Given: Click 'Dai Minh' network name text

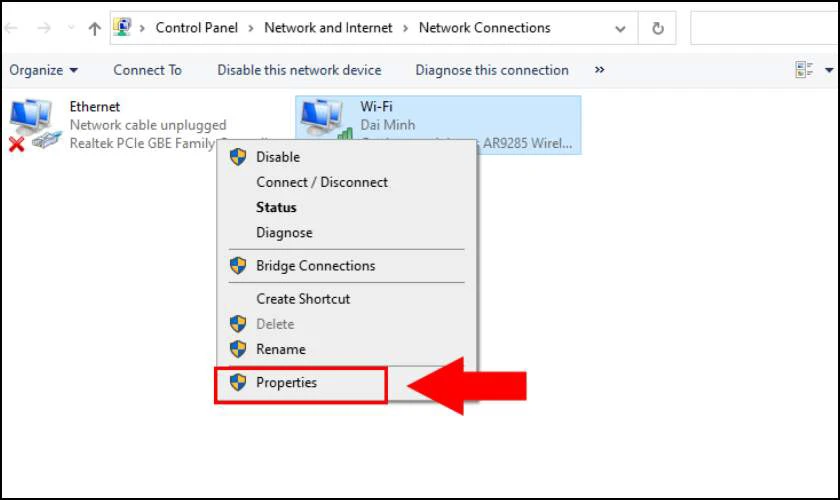Looking at the screenshot, I should 387,125.
